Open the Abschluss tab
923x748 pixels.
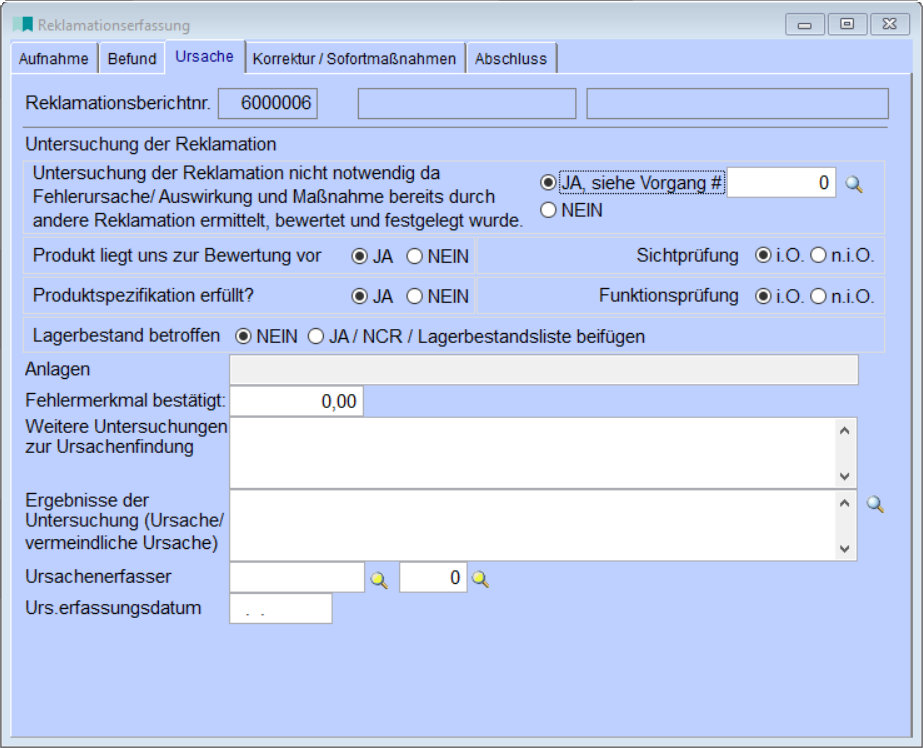point(510,59)
